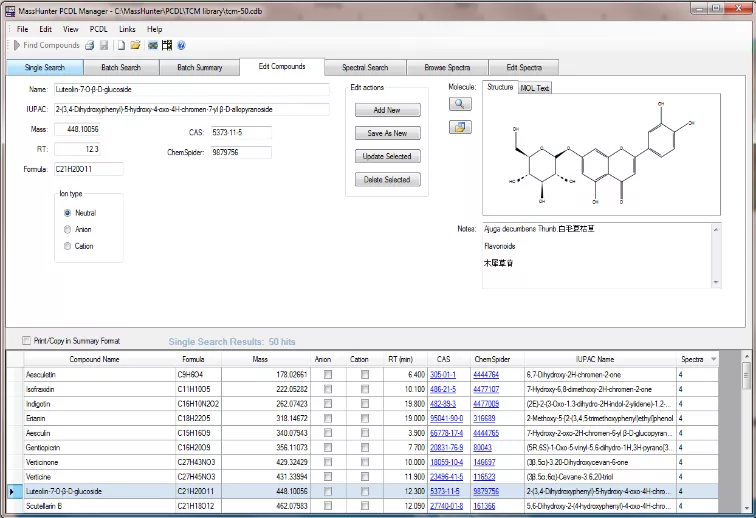
Task: Click the green database icon in toolbar
Action: click(x=153, y=45)
